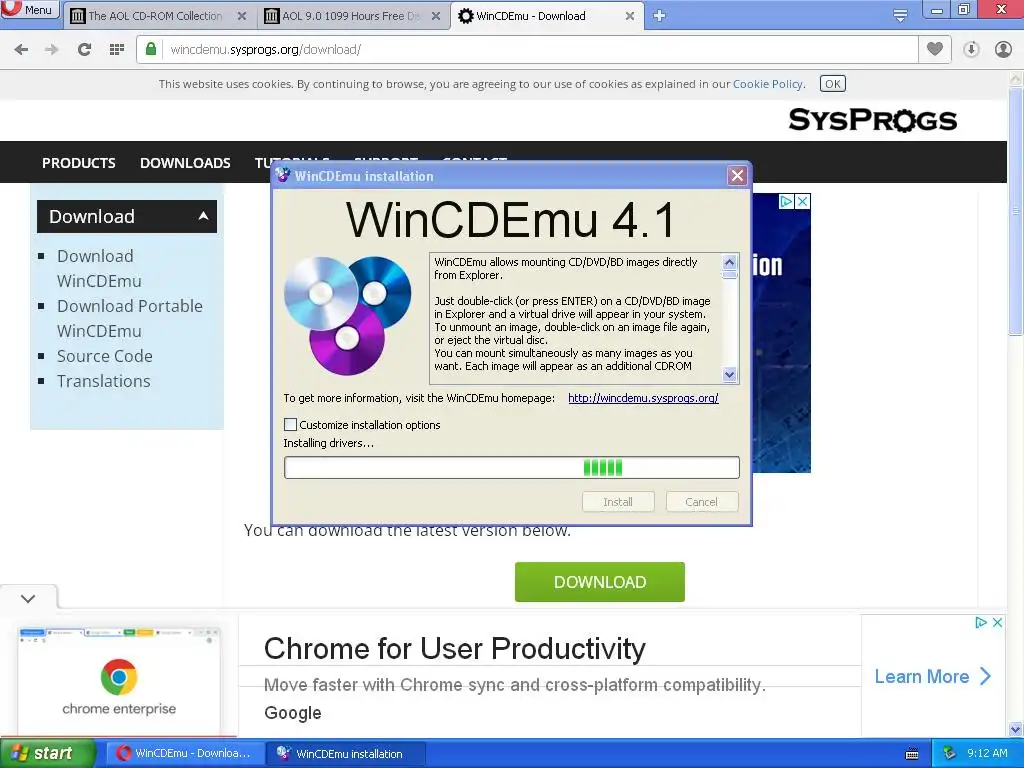The height and width of the screenshot is (768, 1024).
Task: Open the Cookie Policy link
Action: click(x=768, y=84)
